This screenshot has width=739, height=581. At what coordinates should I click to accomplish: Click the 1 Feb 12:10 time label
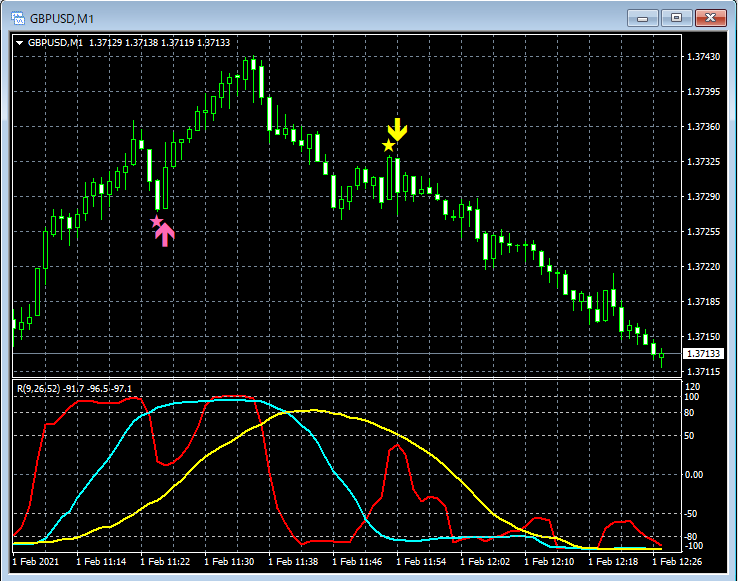(549, 562)
